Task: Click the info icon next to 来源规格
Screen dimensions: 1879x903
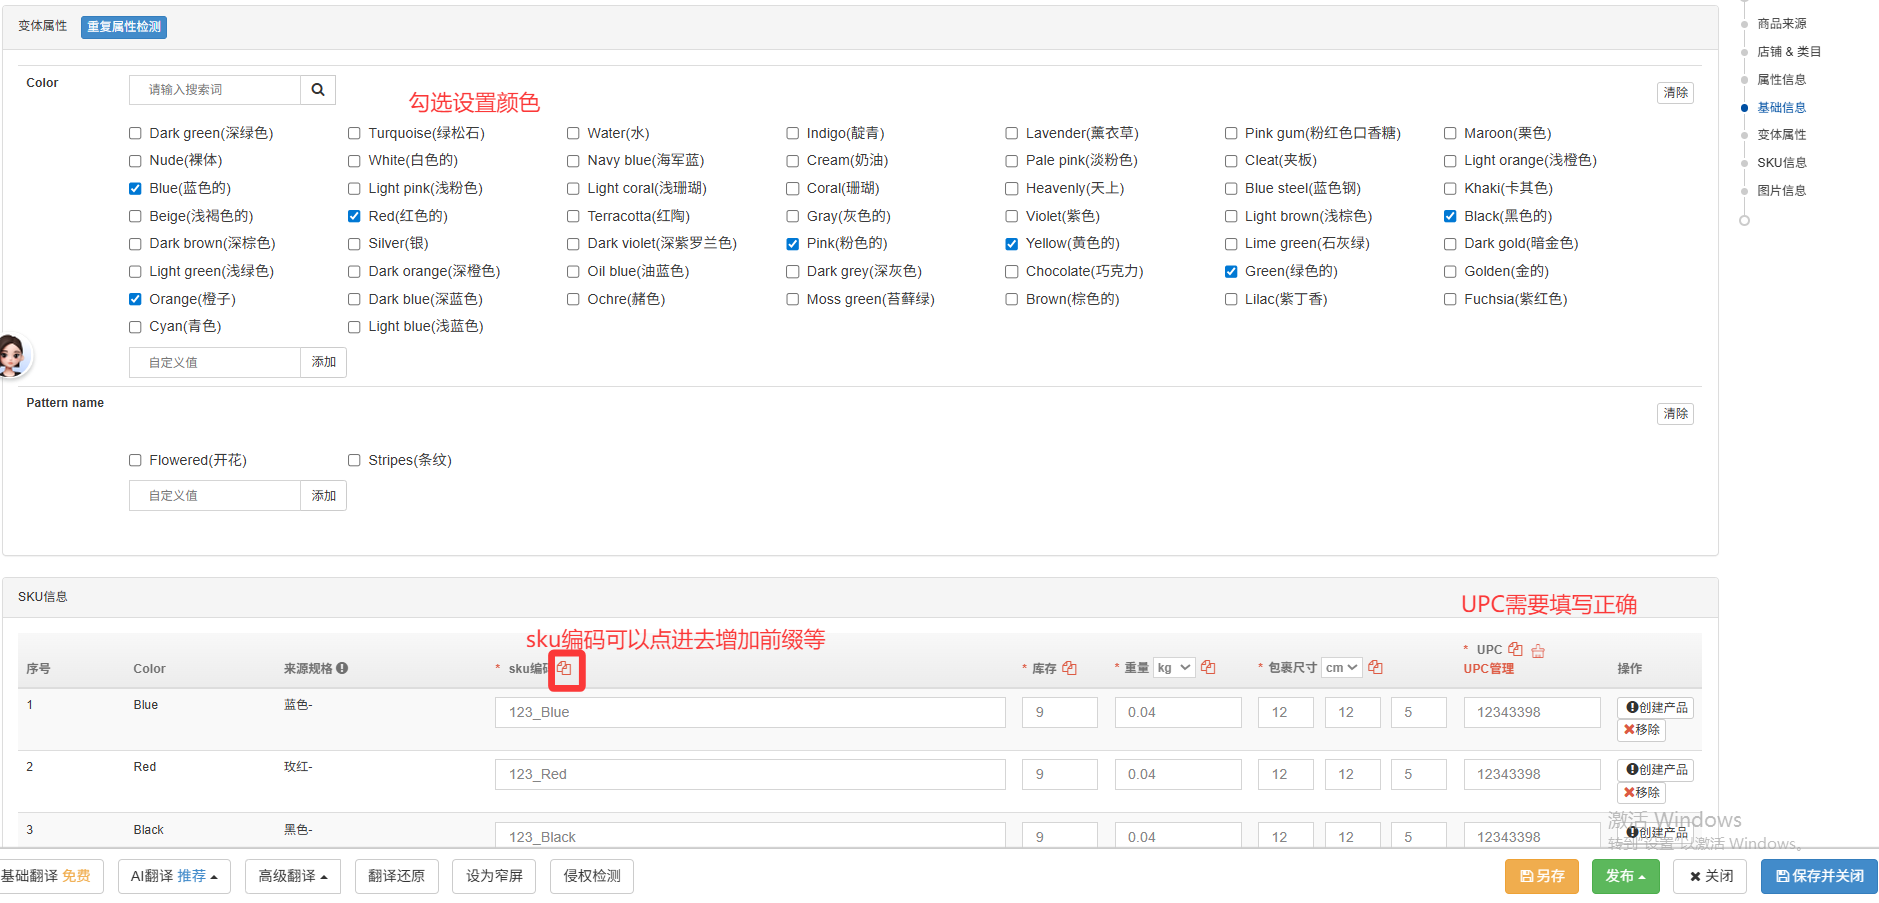Action: click(x=342, y=668)
